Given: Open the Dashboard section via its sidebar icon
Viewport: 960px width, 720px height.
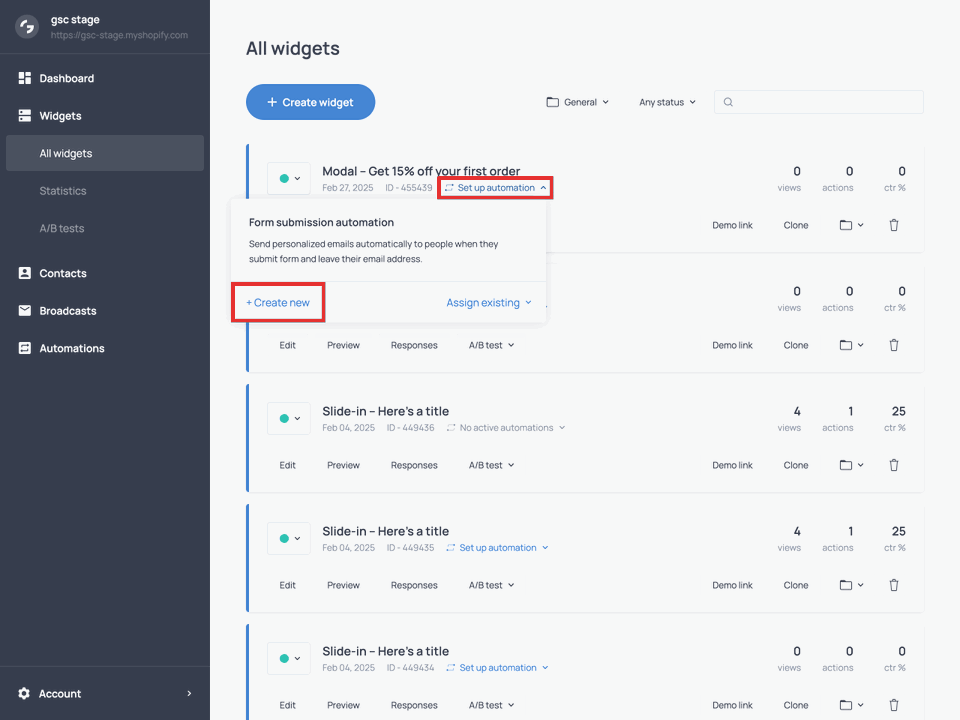Looking at the screenshot, I should pyautogui.click(x=22, y=78).
